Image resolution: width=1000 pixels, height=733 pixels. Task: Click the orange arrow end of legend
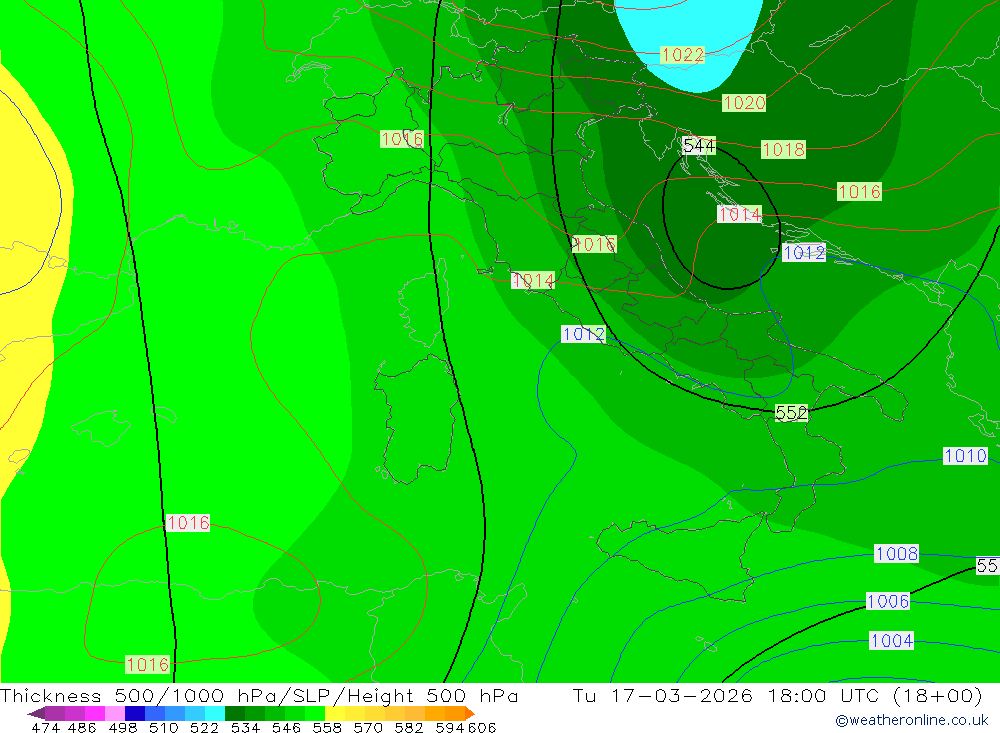[469, 713]
